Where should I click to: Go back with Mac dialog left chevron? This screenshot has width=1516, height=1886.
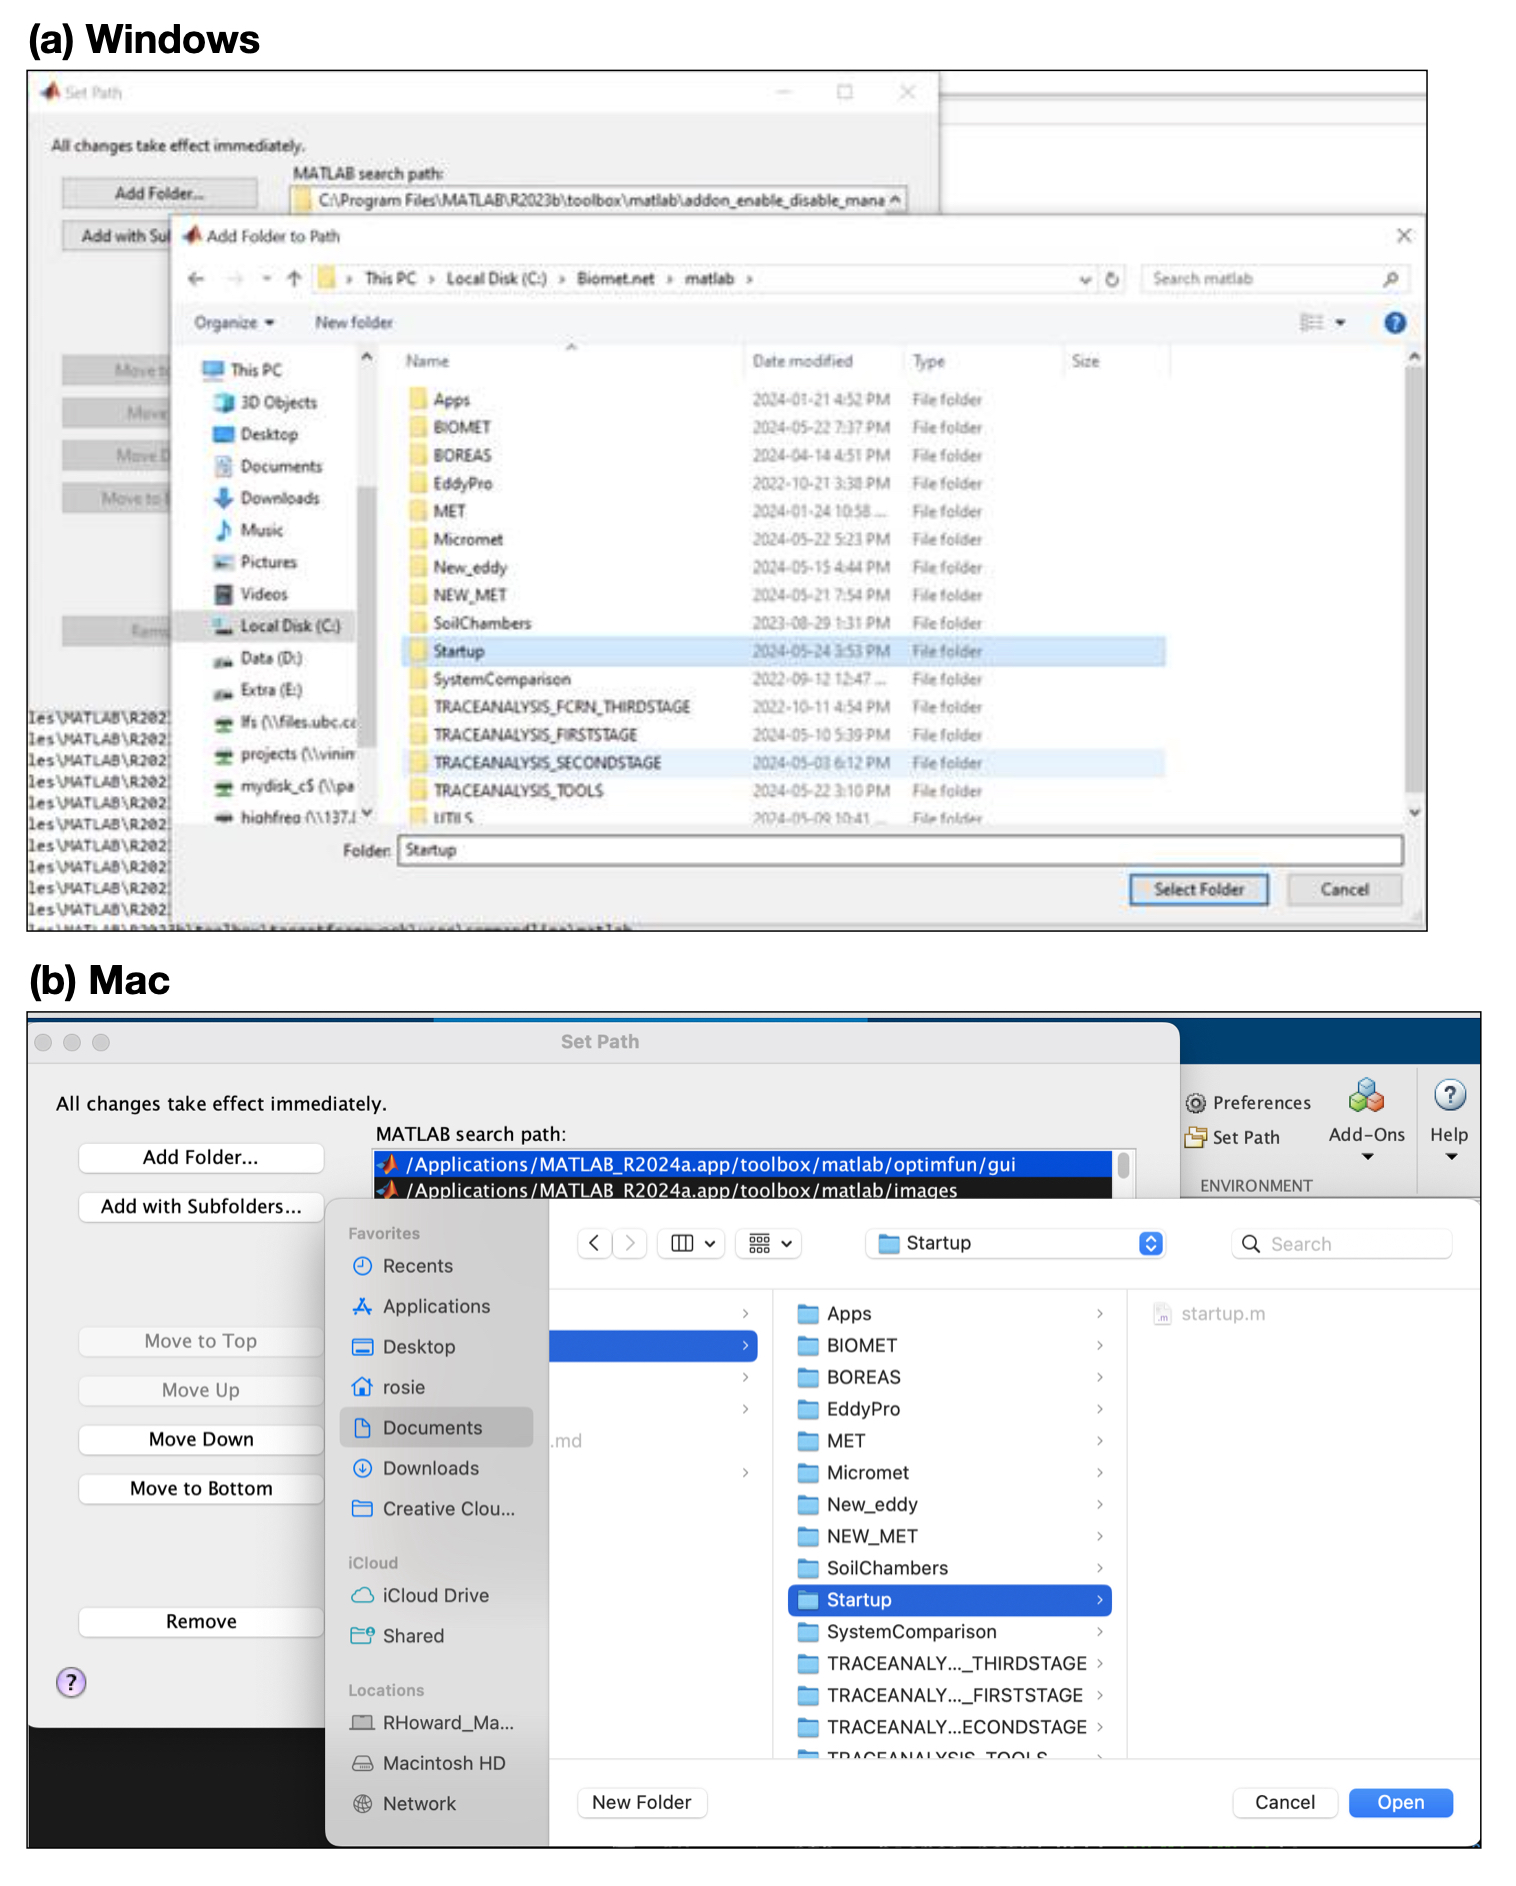pos(594,1243)
